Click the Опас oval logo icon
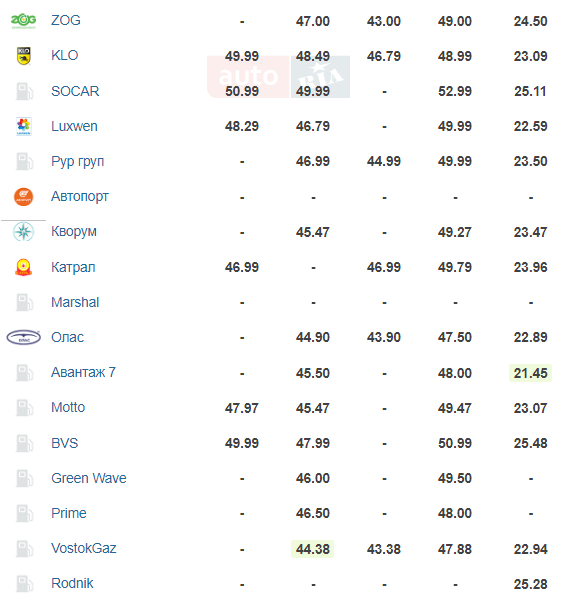Viewport: 576px width, 606px height. (x=24, y=337)
